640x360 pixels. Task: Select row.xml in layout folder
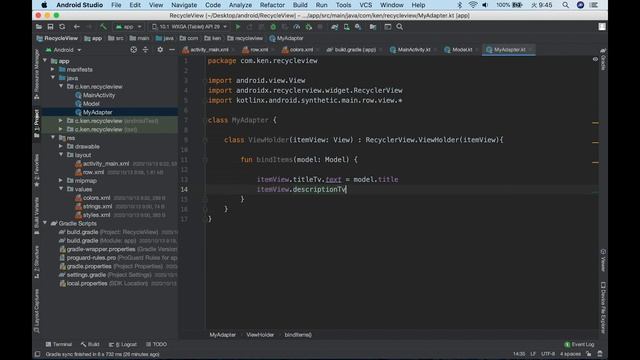coord(93,172)
